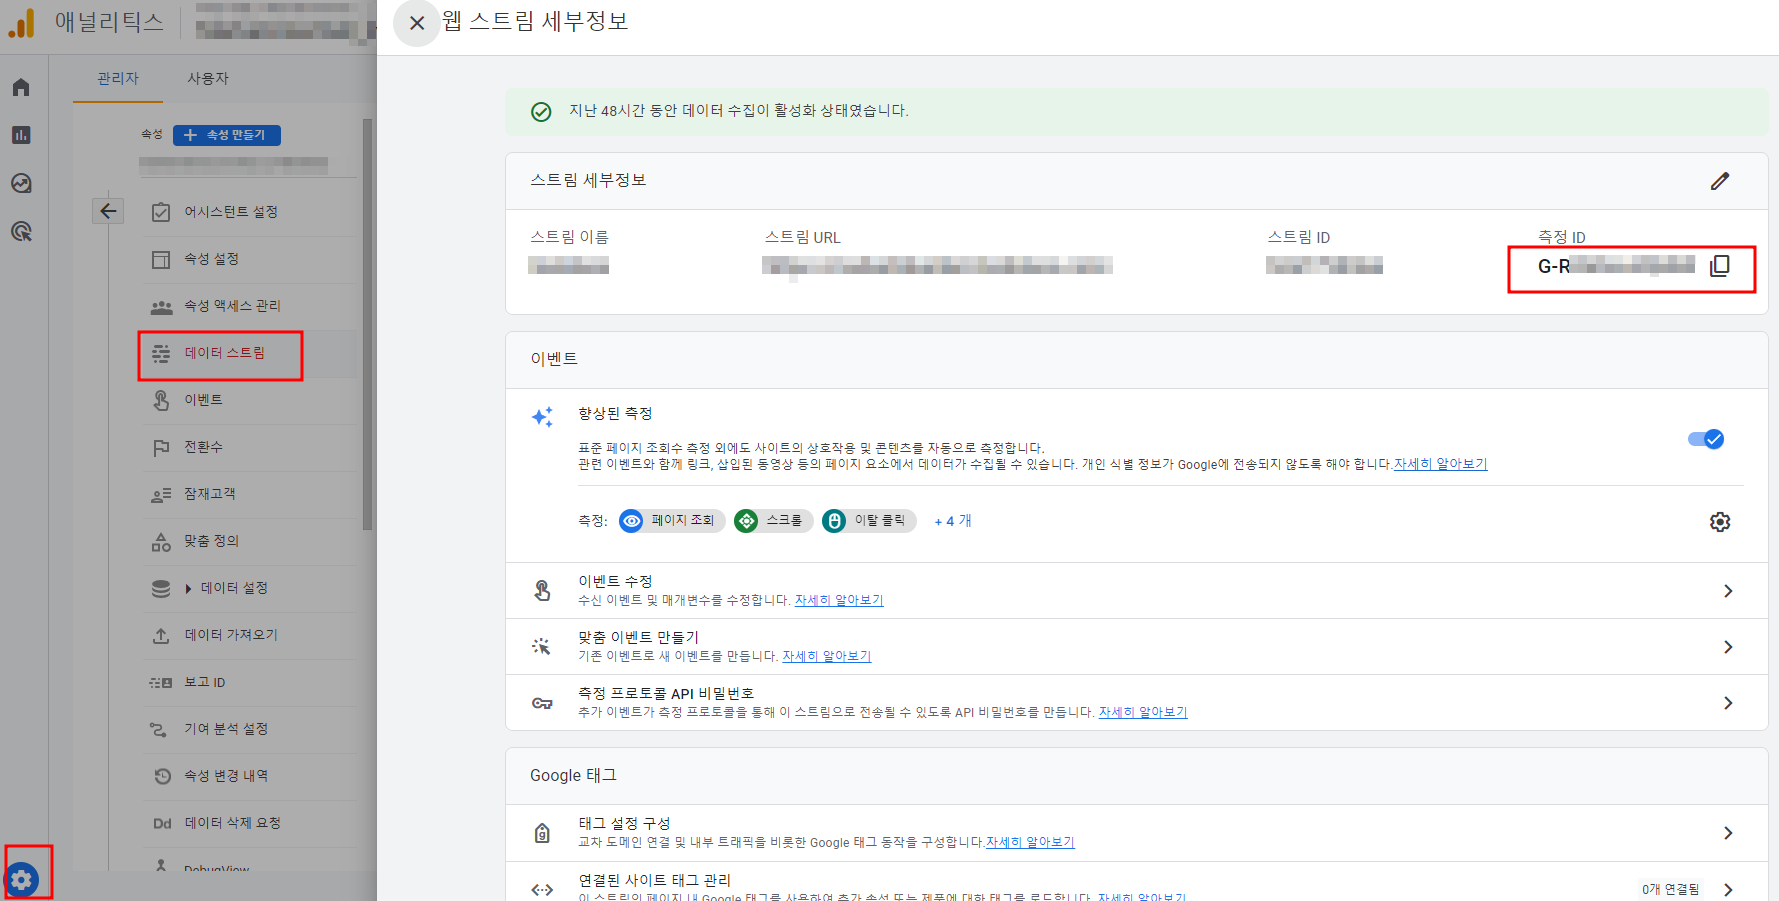
Task: Open 이벤트 in admin menu
Action: coord(250,400)
